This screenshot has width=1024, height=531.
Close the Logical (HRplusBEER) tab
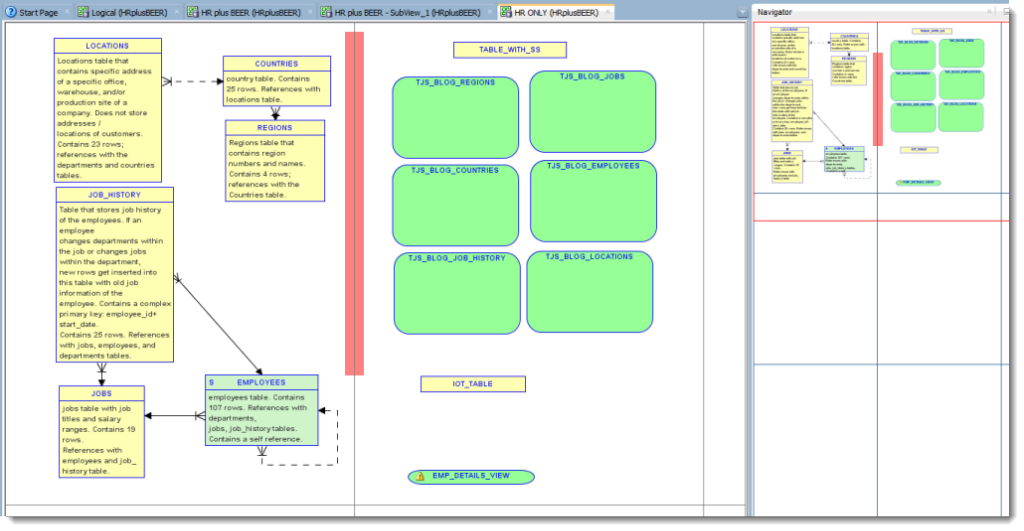(176, 12)
